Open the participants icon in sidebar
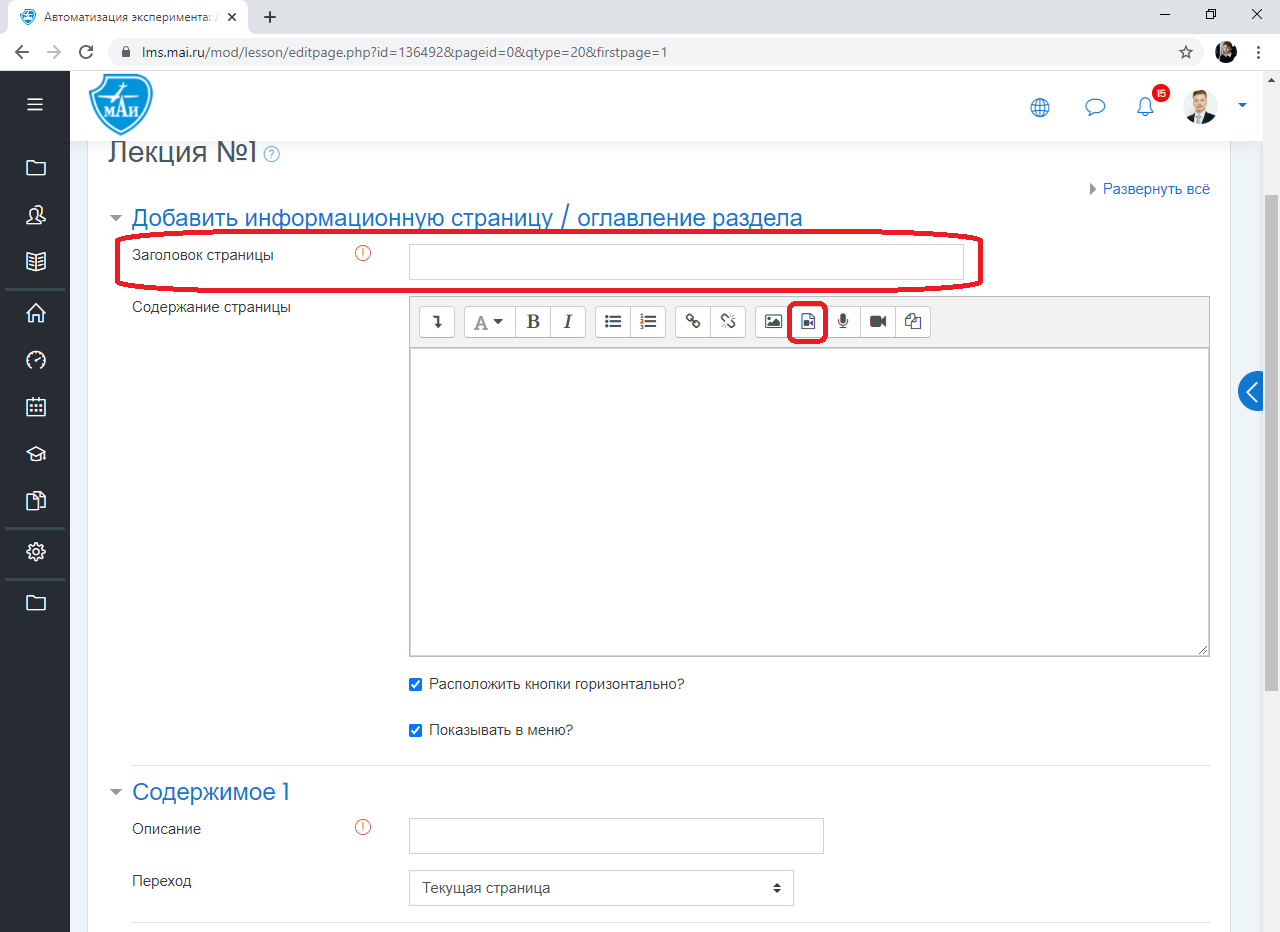The image size is (1280, 932). click(35, 214)
